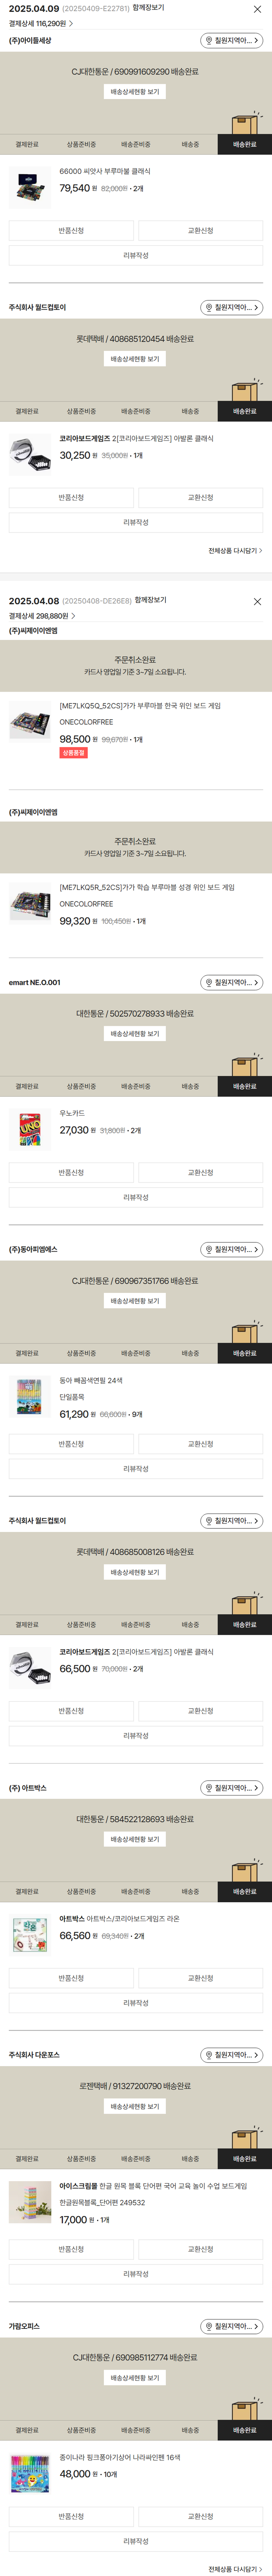Viewport: 272px width, 2576px height.
Task: Close the 2025.04.08 order section
Action: [257, 601]
